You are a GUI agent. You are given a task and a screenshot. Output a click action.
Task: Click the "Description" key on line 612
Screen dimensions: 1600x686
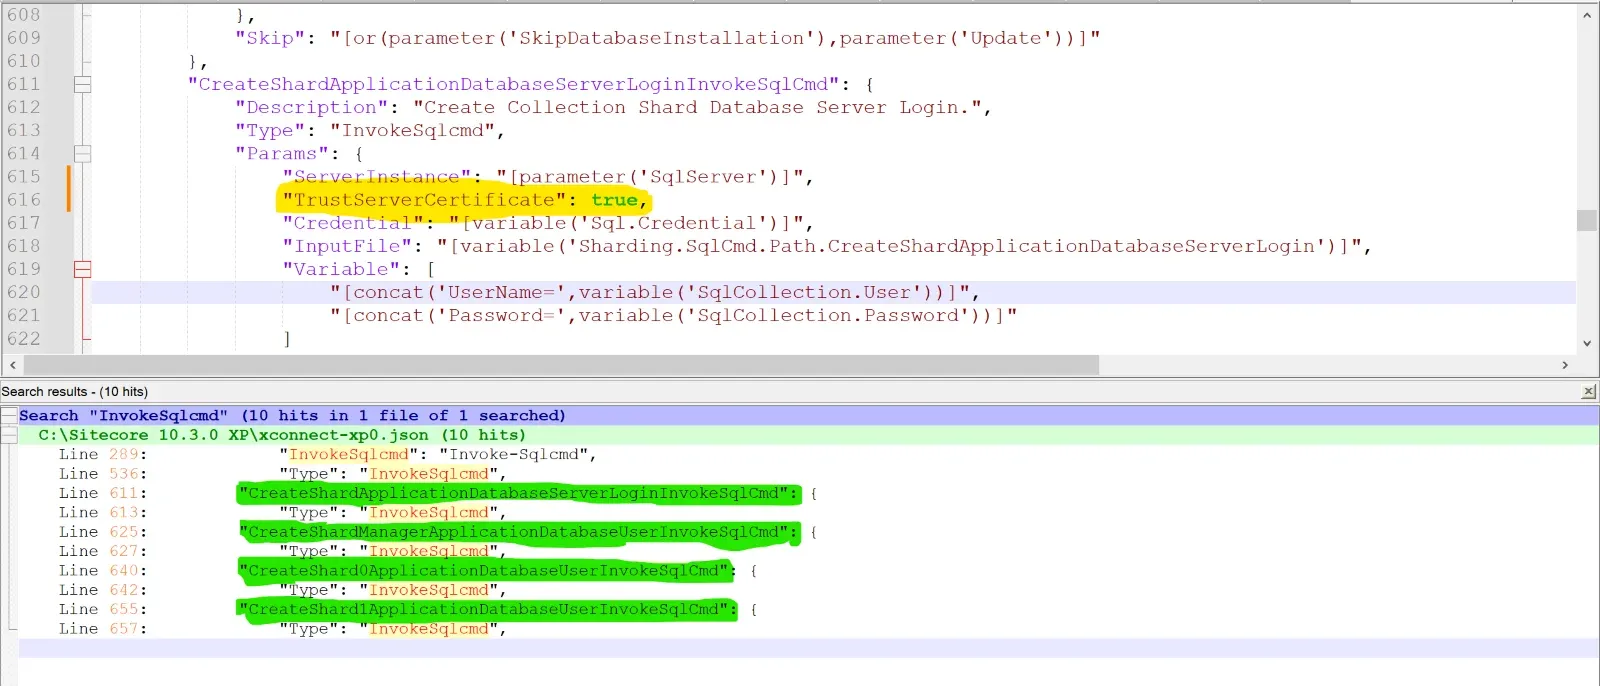[311, 108]
